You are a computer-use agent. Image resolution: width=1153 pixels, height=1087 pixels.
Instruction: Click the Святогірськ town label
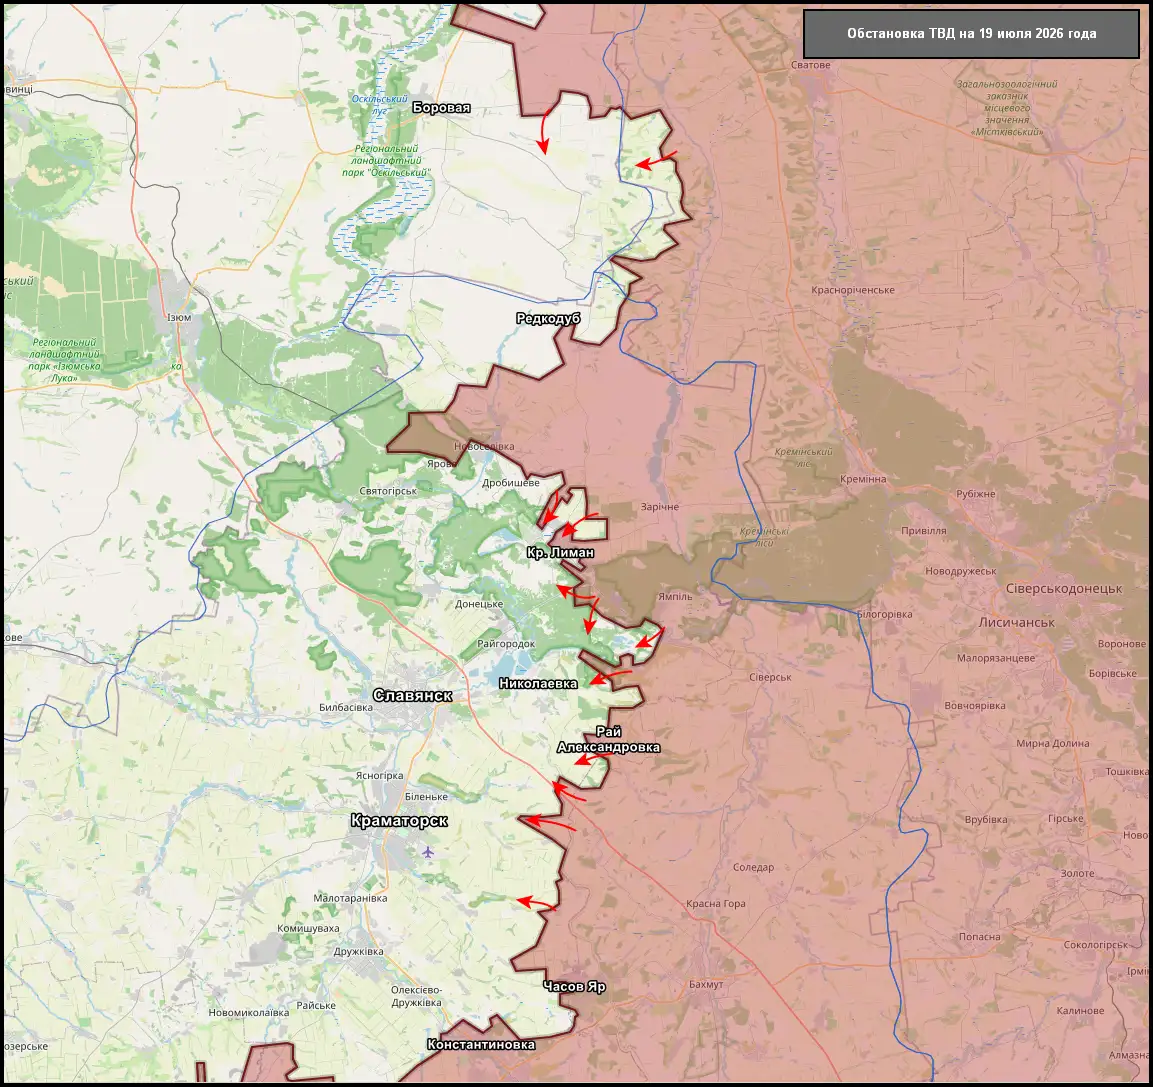tap(388, 491)
